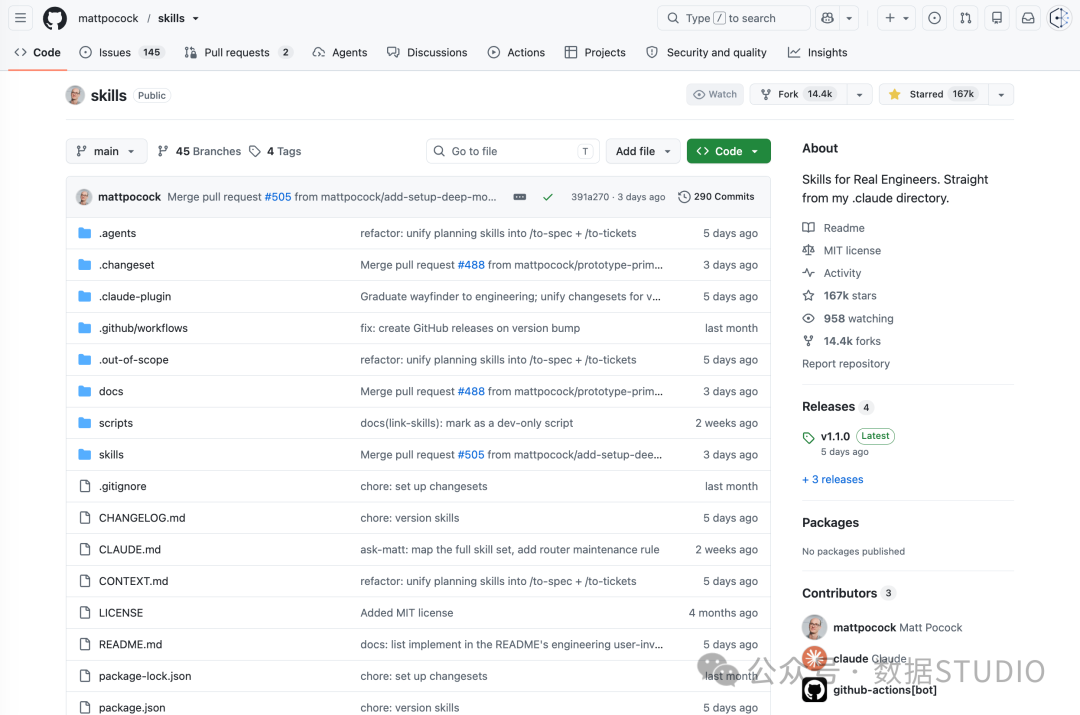Open the CLAUDE.md file

coord(129,550)
